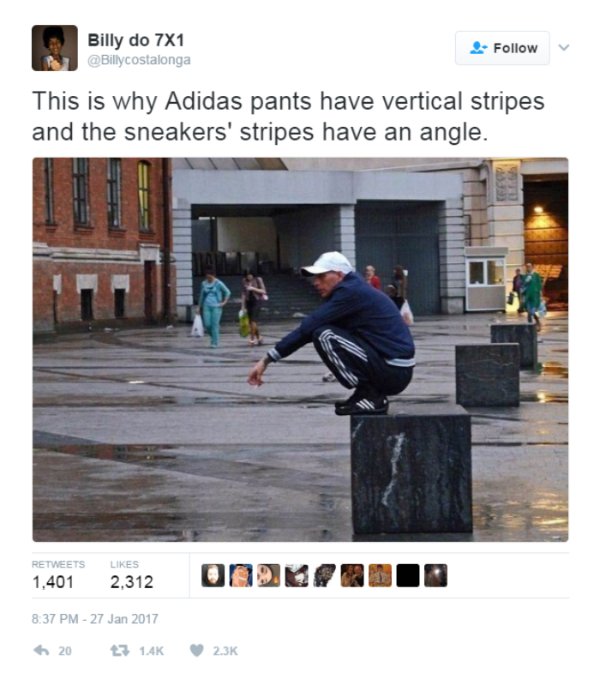600x685 pixels.
Task: Click the first liker avatar in the row
Action: [213, 575]
